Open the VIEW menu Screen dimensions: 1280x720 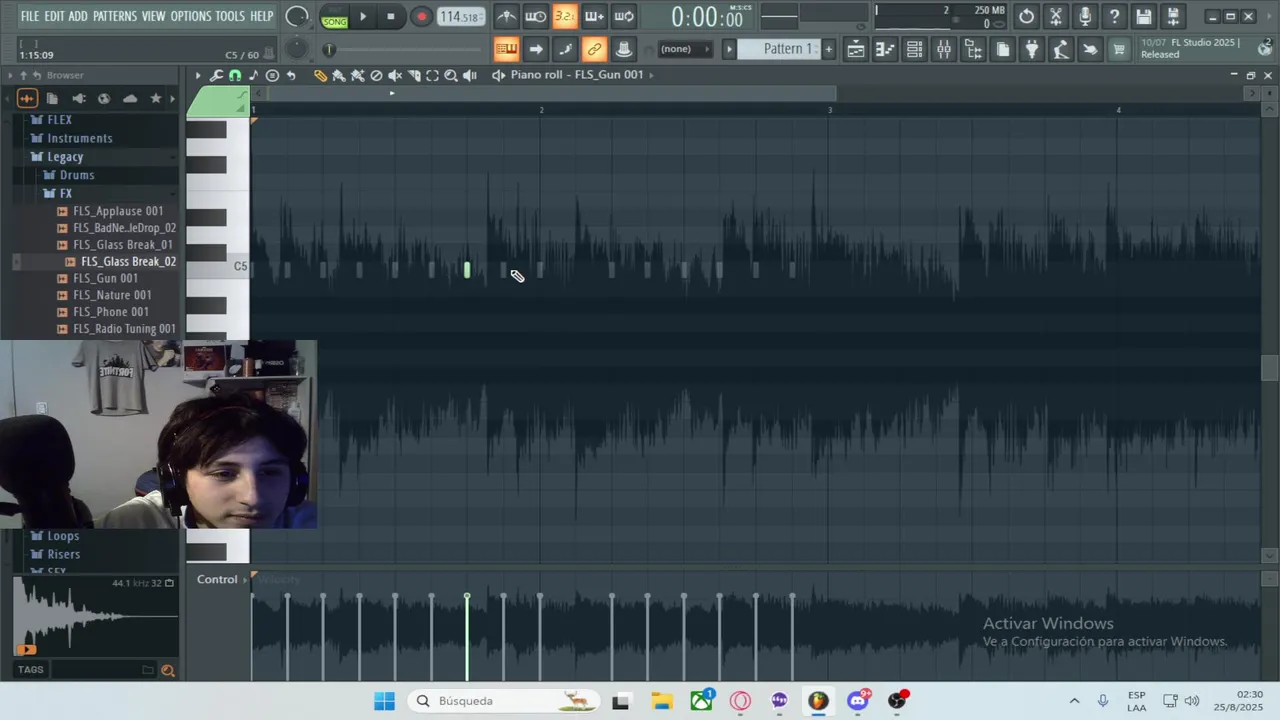[154, 16]
